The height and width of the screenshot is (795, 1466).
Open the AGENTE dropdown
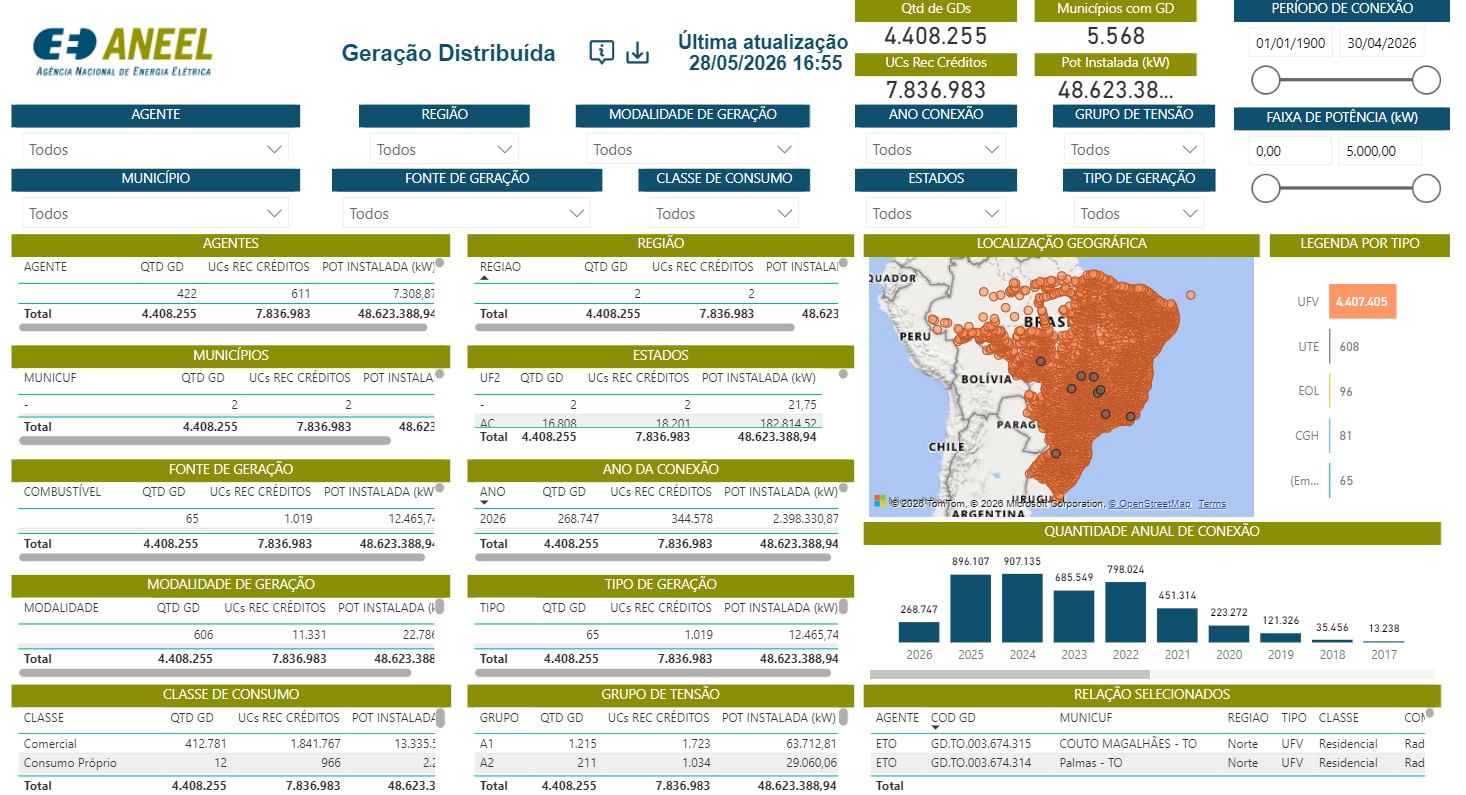click(x=155, y=150)
